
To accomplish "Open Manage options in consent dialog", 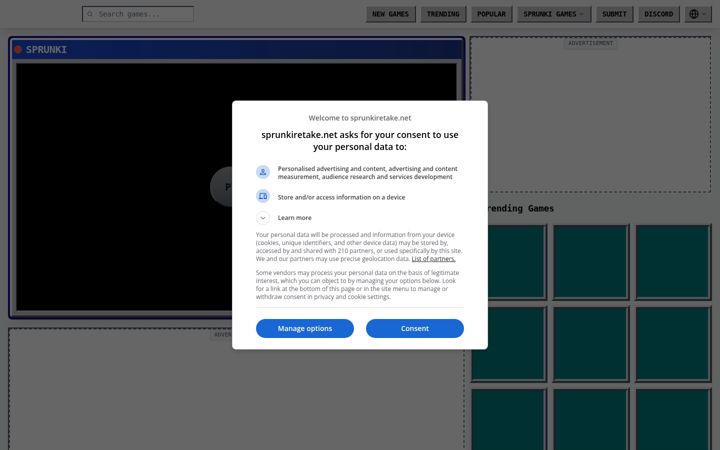I will [x=305, y=328].
